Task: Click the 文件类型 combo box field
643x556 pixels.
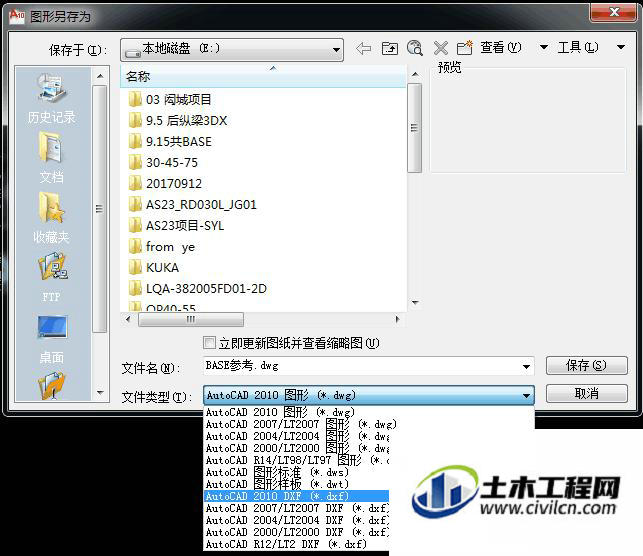Action: pyautogui.click(x=369, y=395)
